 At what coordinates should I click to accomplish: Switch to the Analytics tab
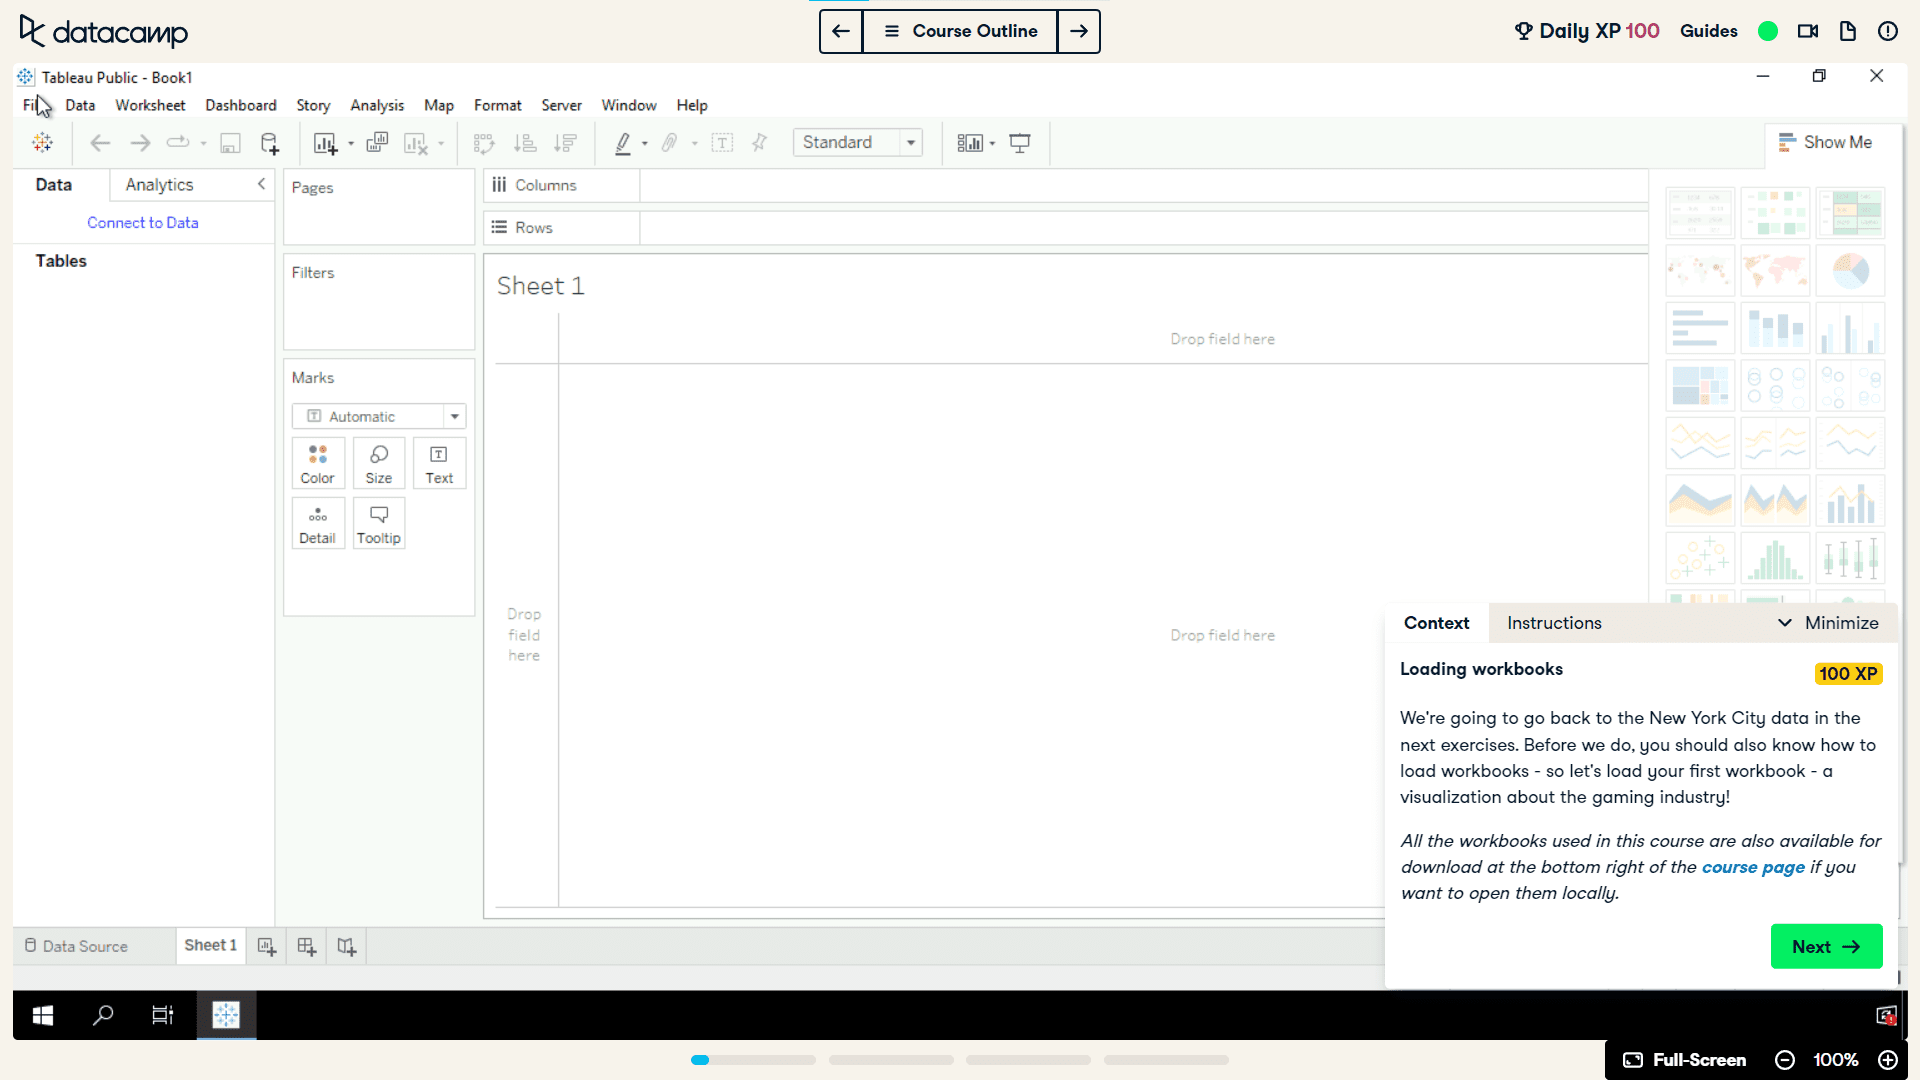tap(159, 184)
